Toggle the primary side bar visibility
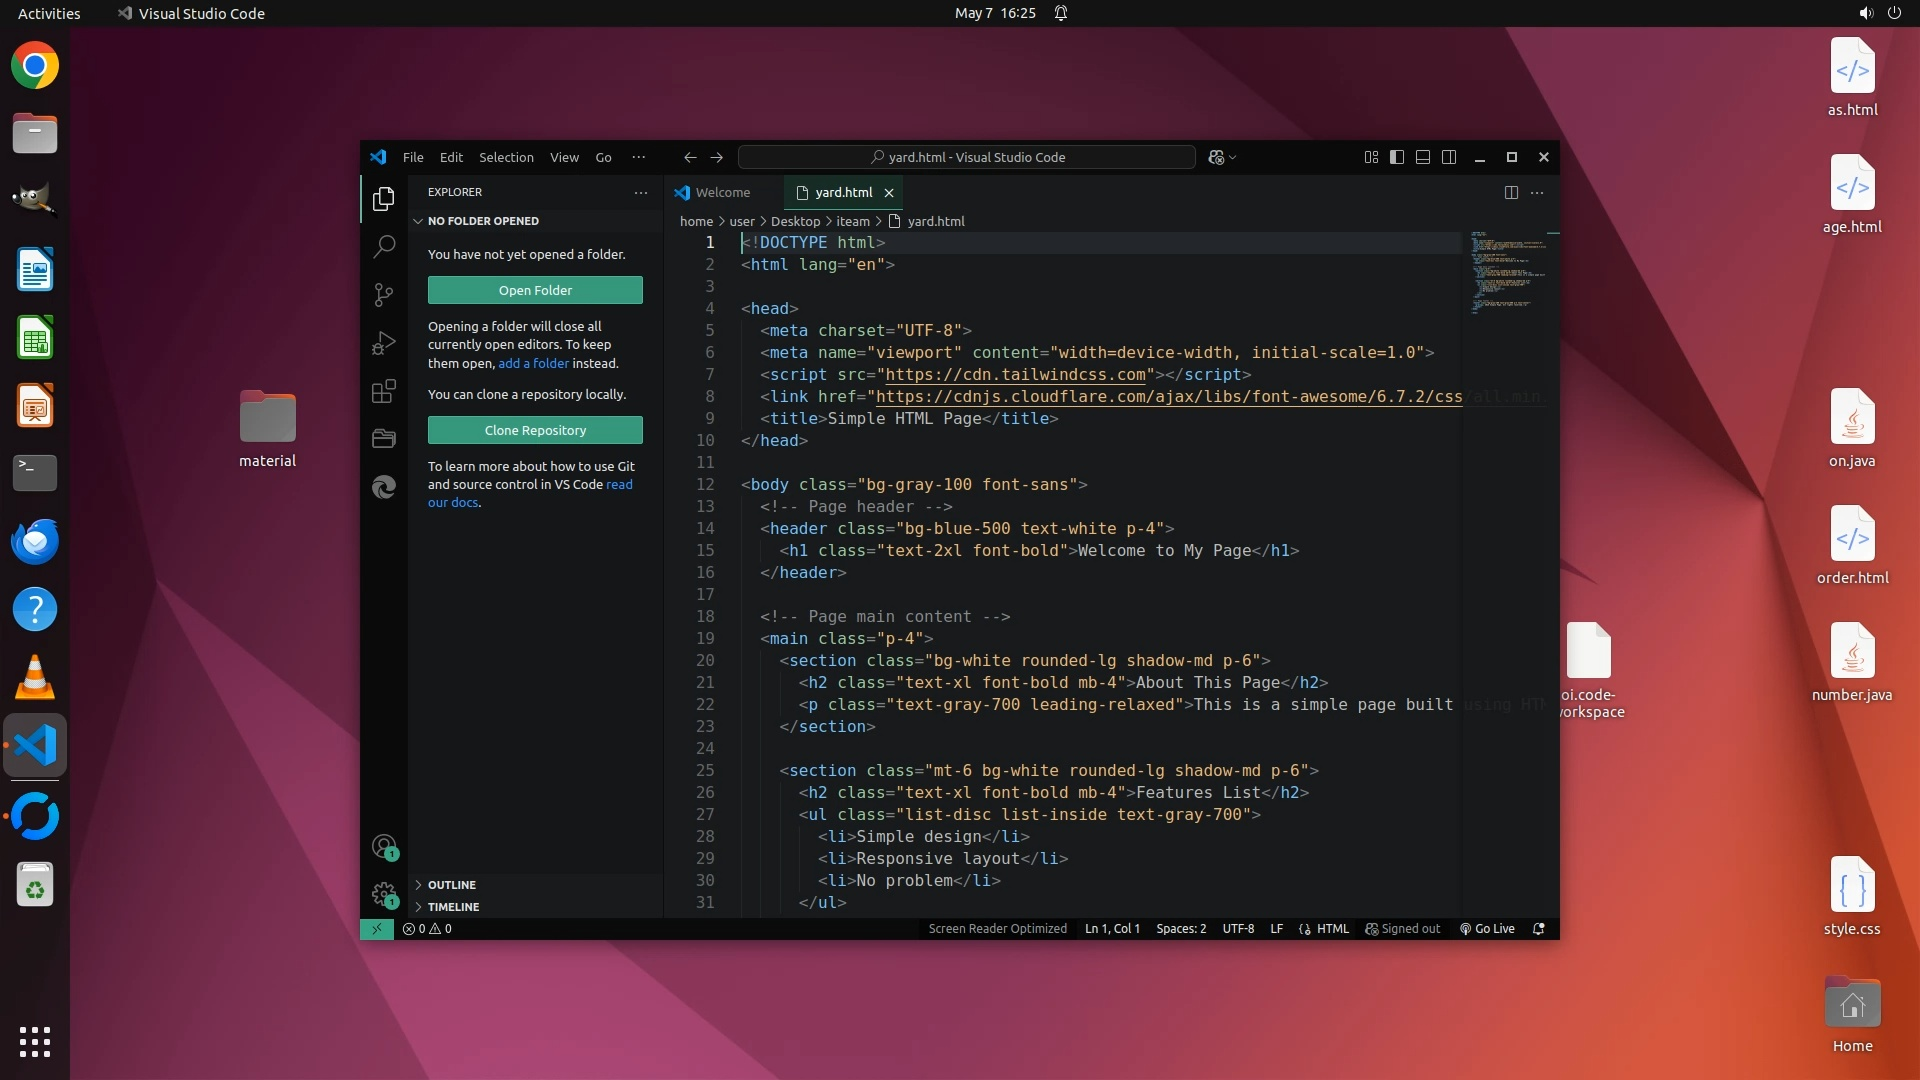Viewport: 1920px width, 1080px height. coord(1397,157)
